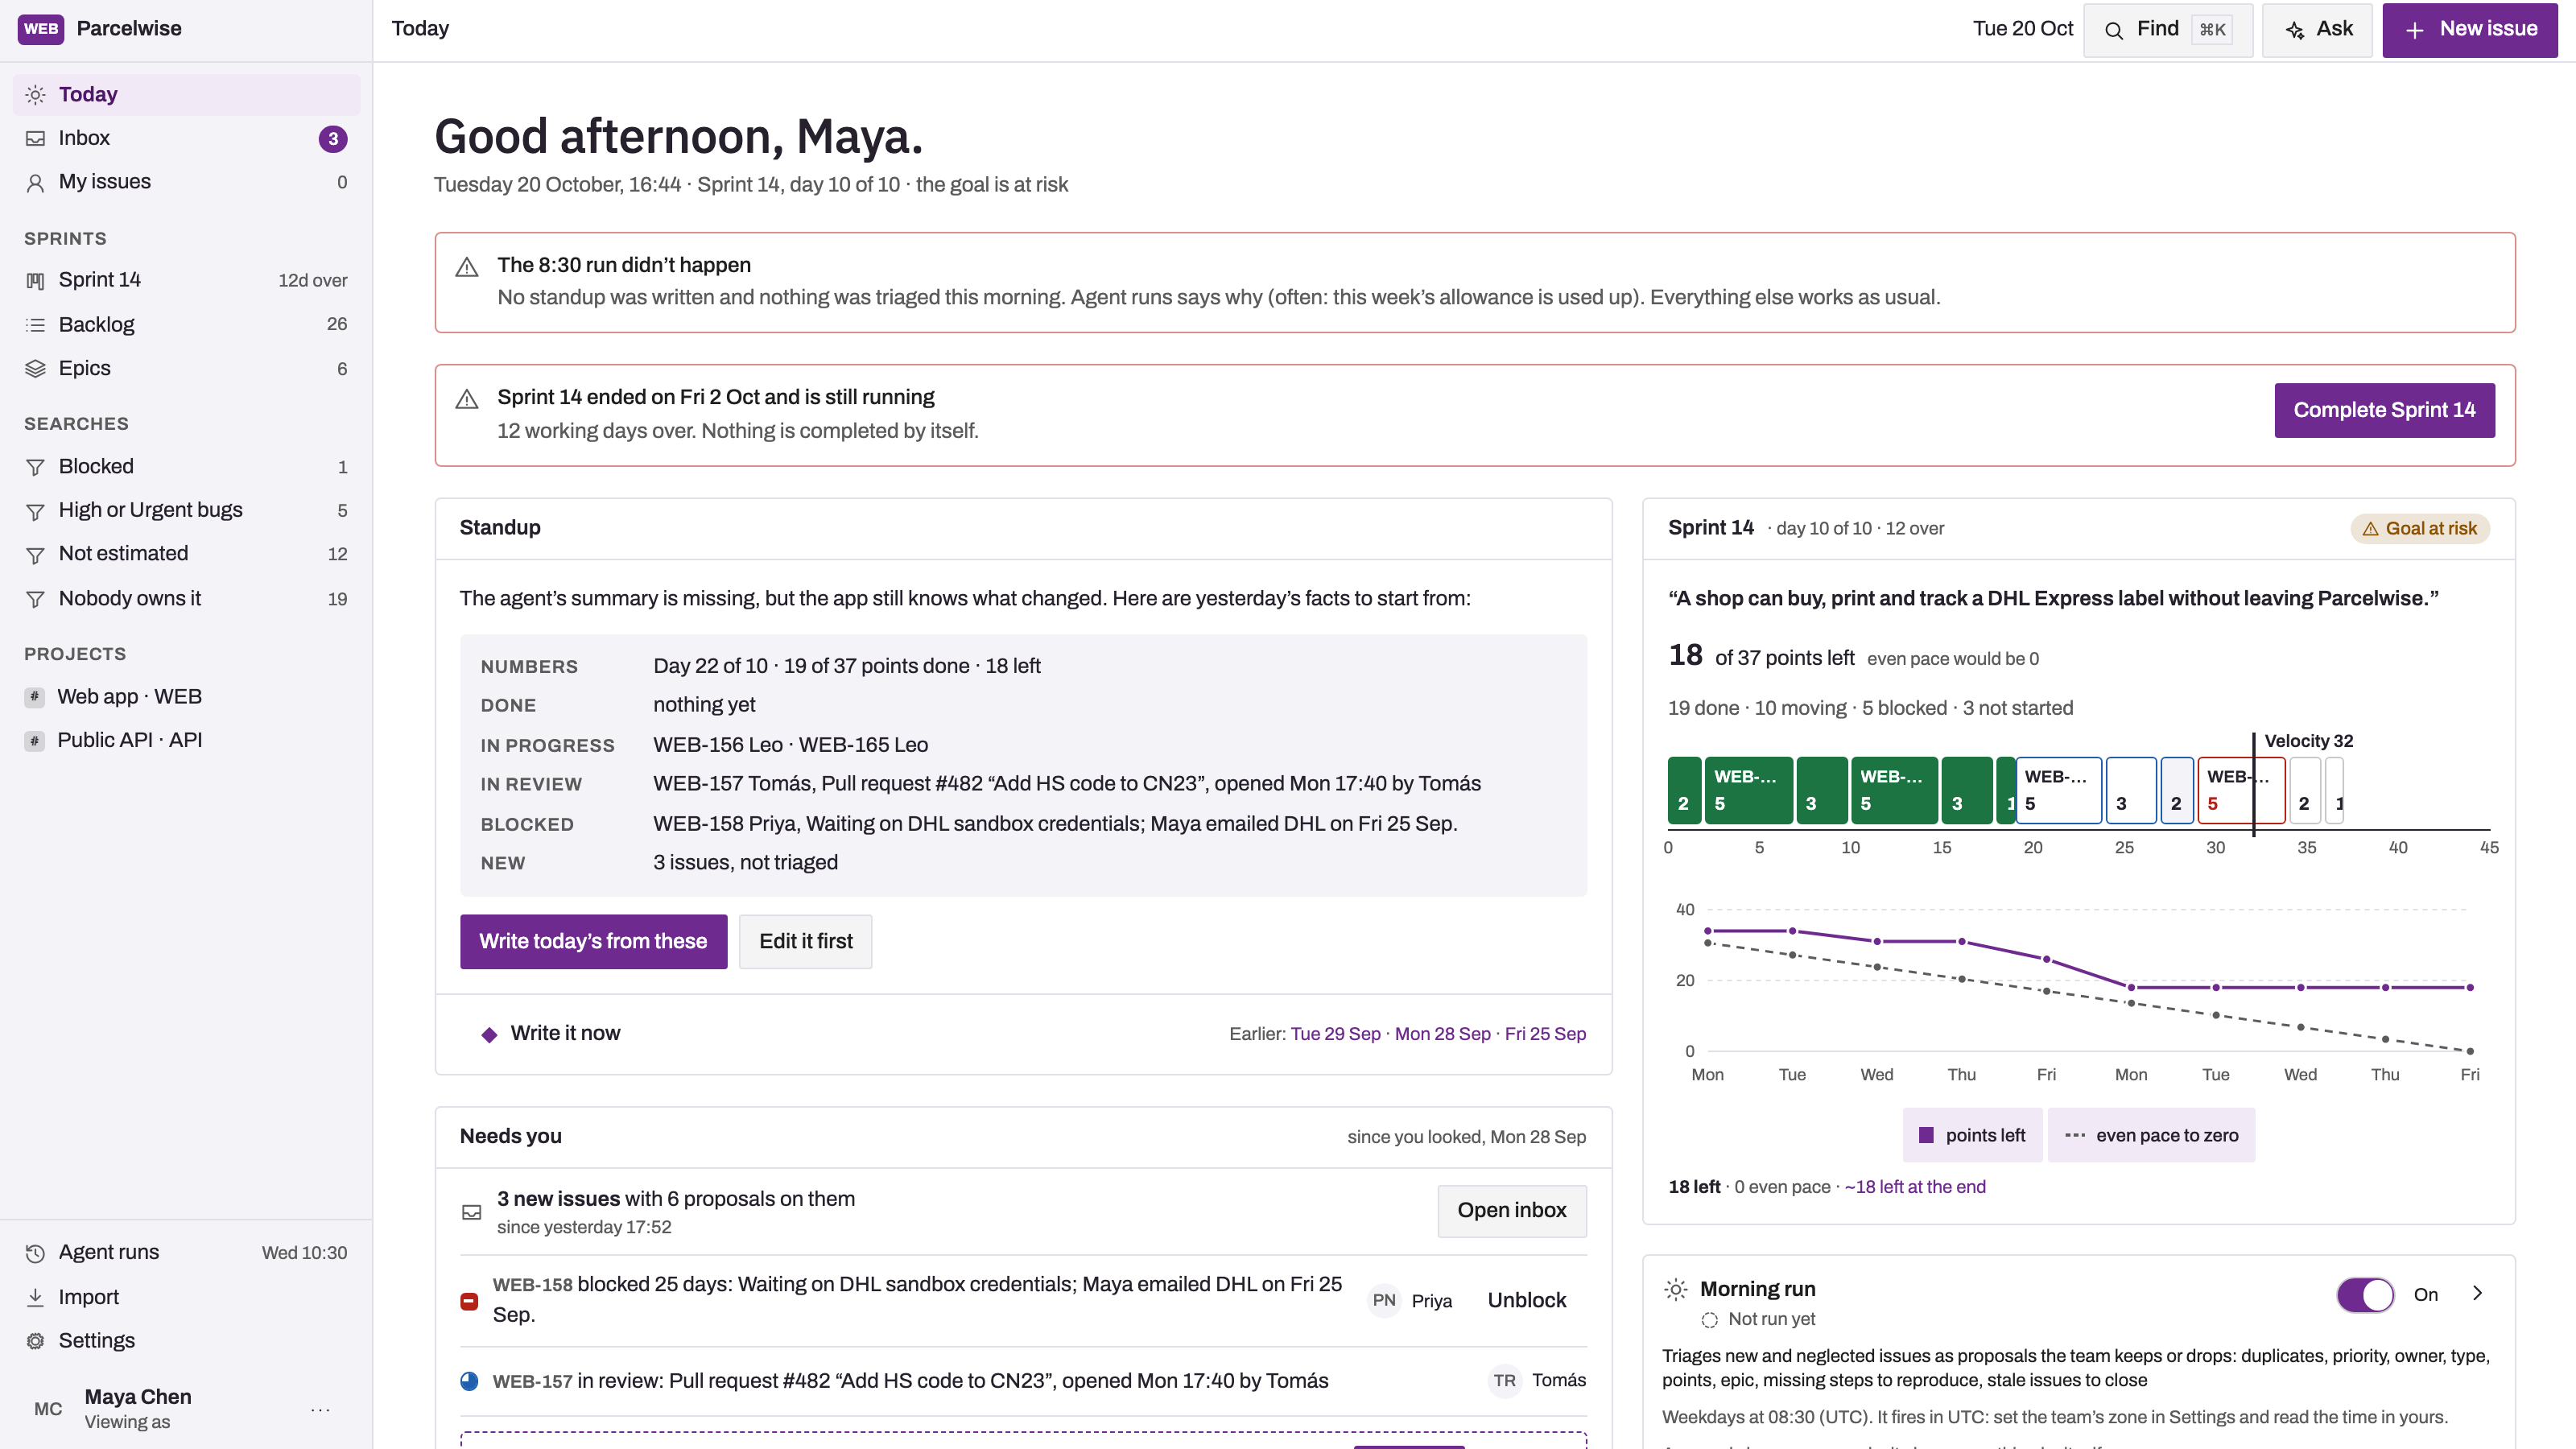Click the first green 2-point sprint bar segment
Viewport: 2576px width, 1449px height.
click(1684, 790)
